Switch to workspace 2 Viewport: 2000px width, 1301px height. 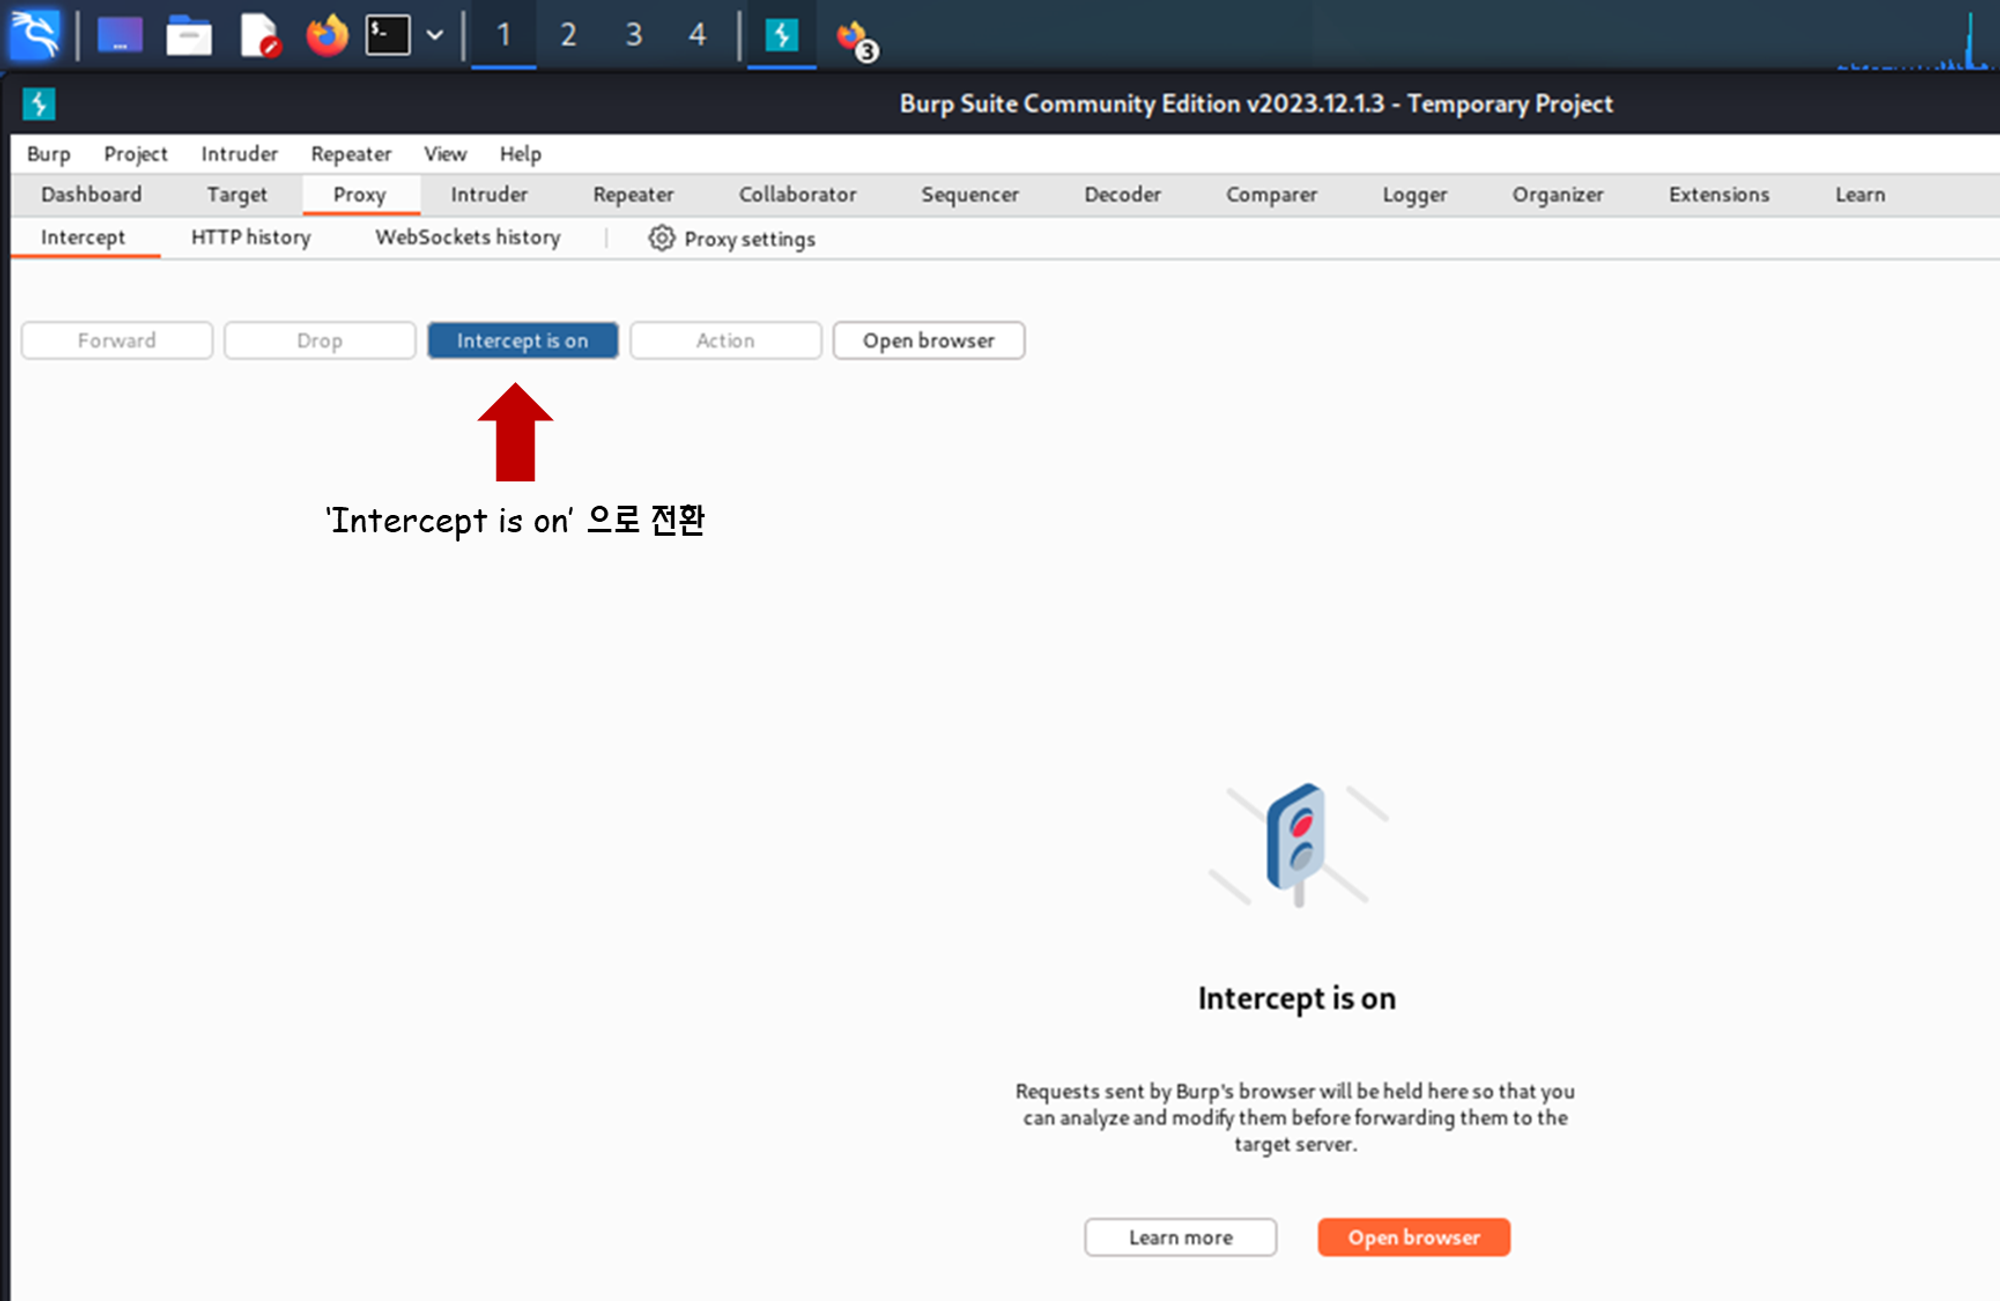(568, 35)
